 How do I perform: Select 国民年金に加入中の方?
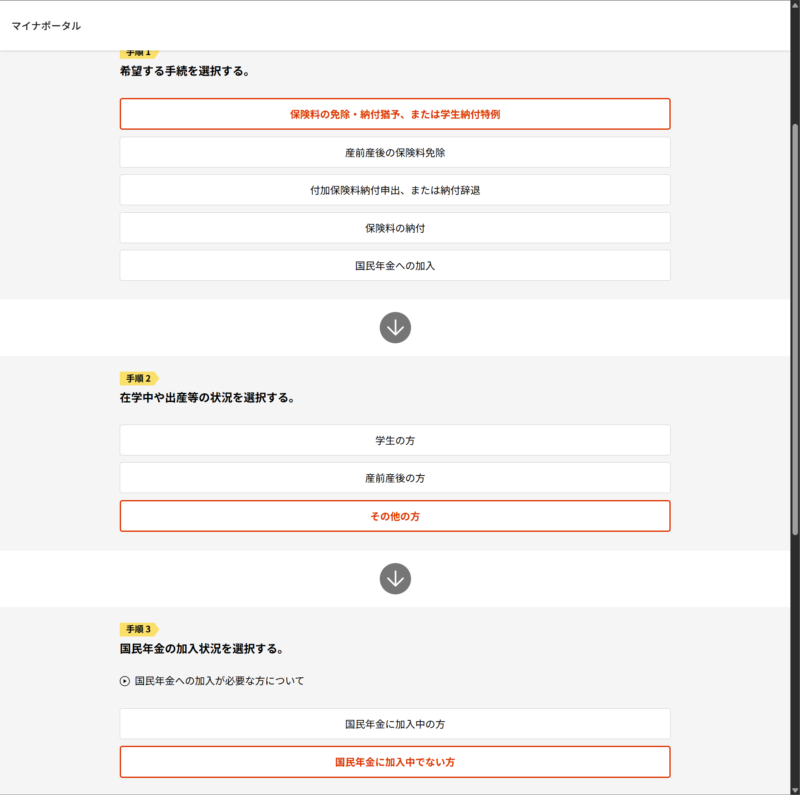395,724
